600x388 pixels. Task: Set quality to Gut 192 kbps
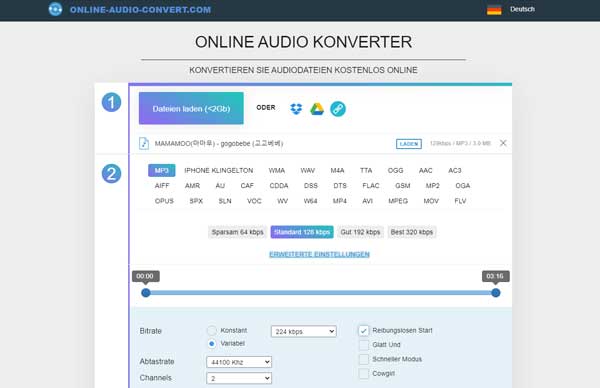coord(360,232)
